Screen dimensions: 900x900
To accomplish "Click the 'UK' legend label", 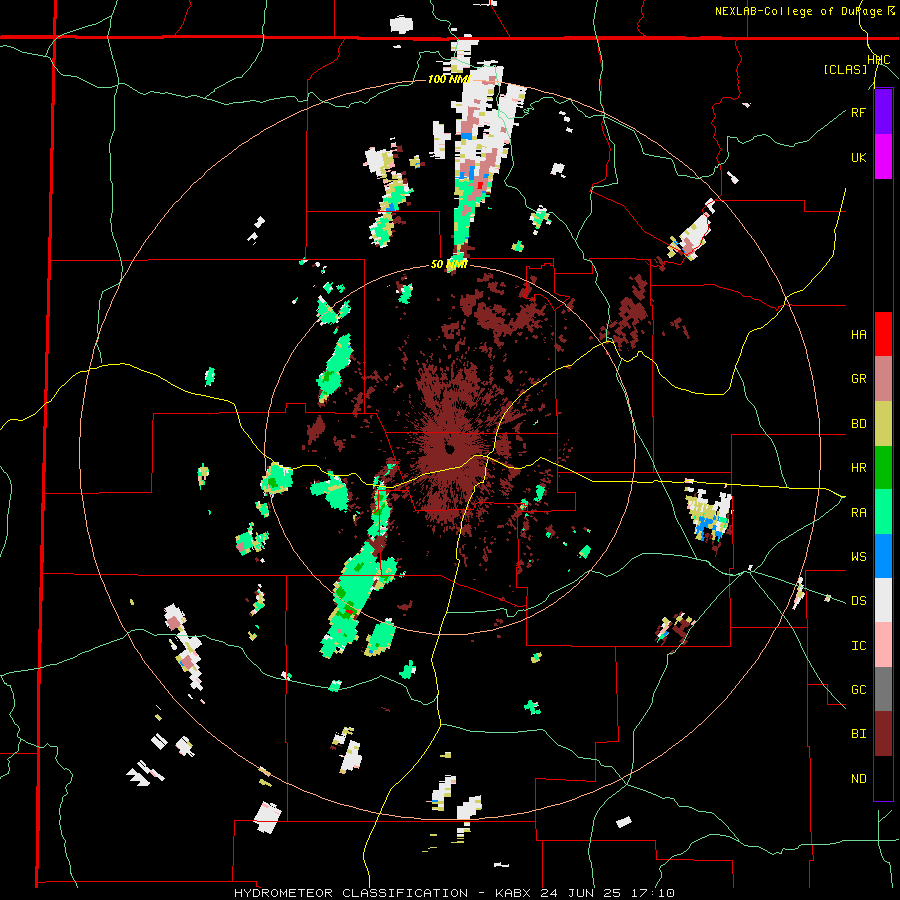I will click(x=858, y=157).
